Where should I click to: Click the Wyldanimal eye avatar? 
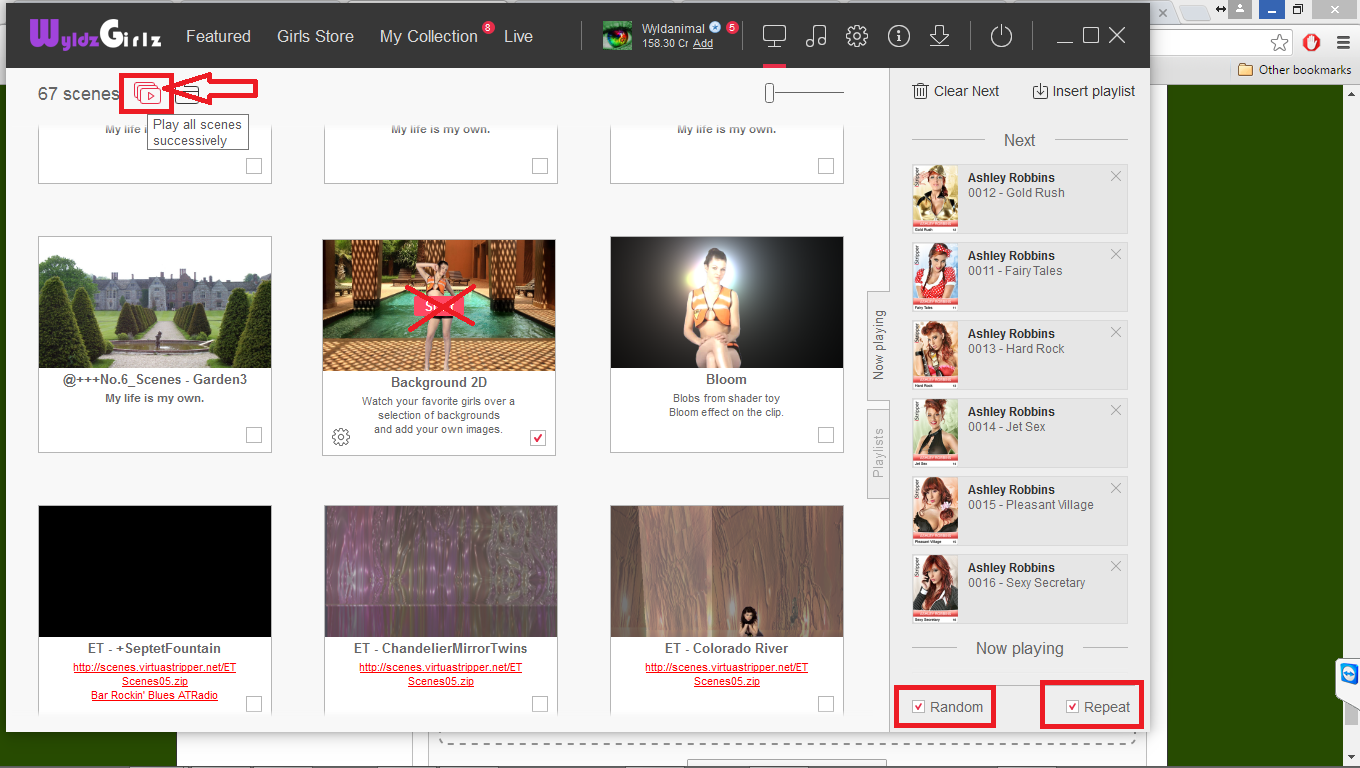pyautogui.click(x=617, y=36)
